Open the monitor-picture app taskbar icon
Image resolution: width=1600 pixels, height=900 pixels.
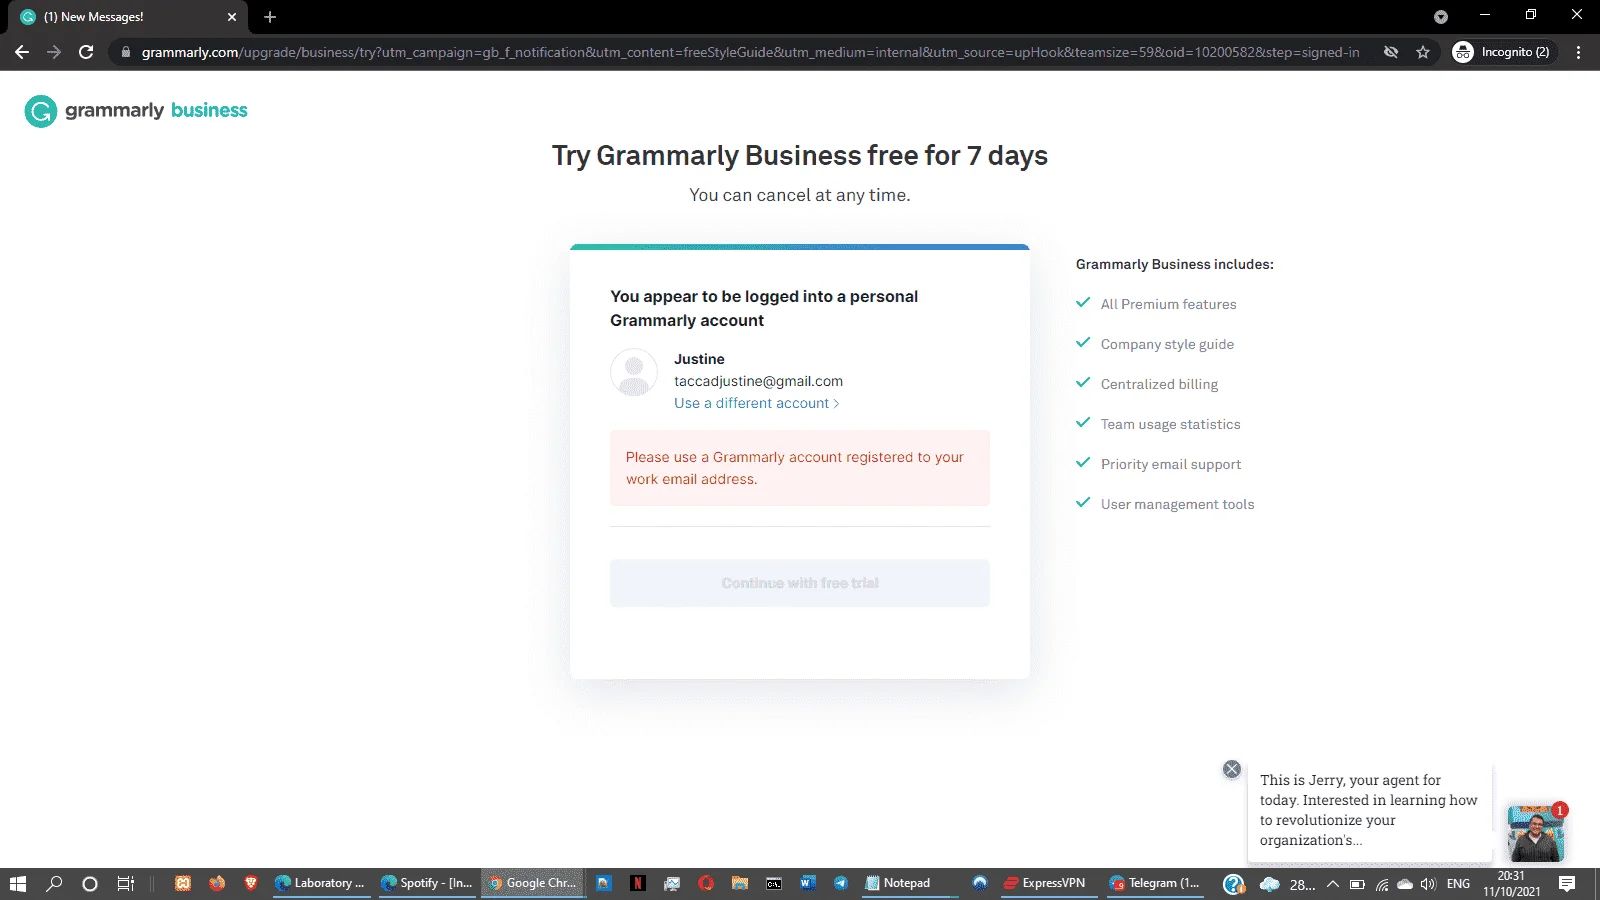point(672,883)
